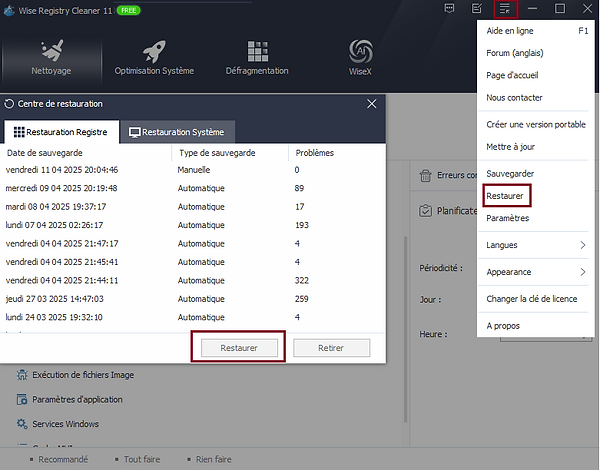Image resolution: width=600 pixels, height=470 pixels.
Task: Click the Erreurs trash bin icon
Action: click(426, 176)
